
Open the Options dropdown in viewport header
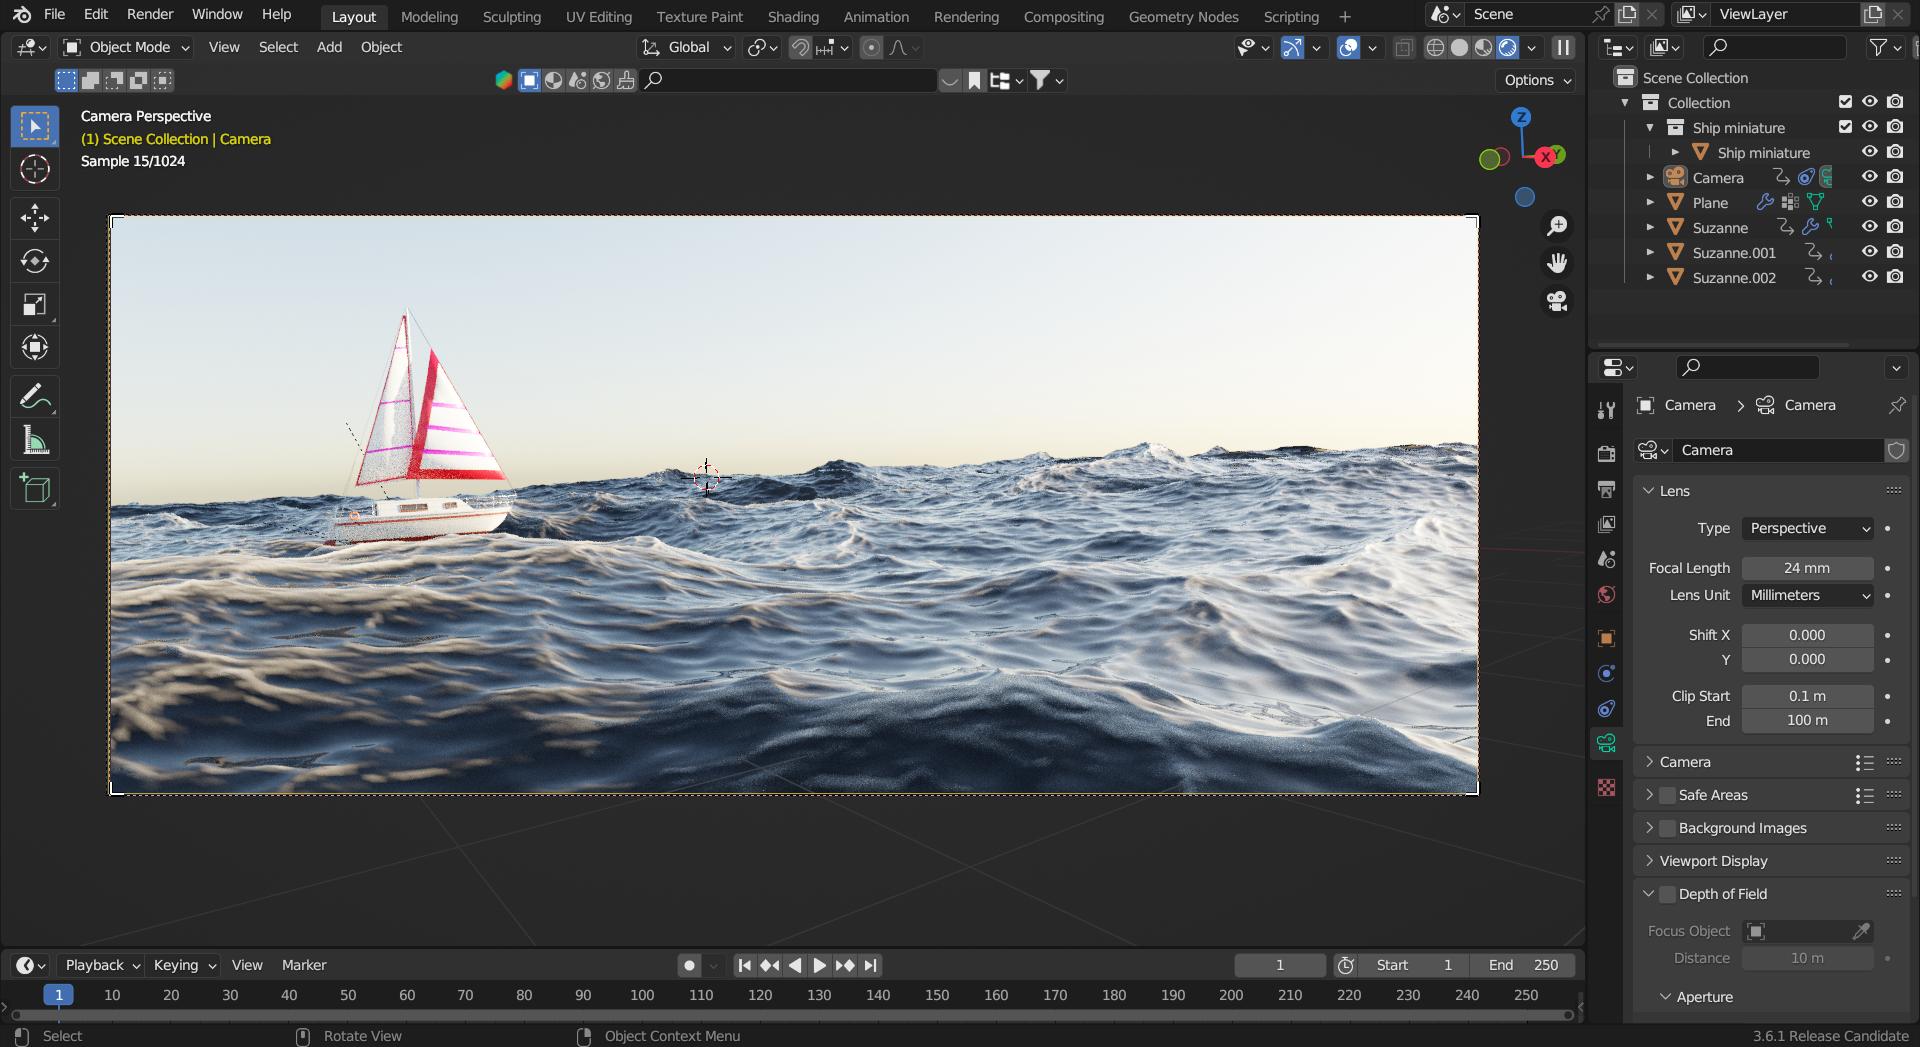tap(1537, 80)
